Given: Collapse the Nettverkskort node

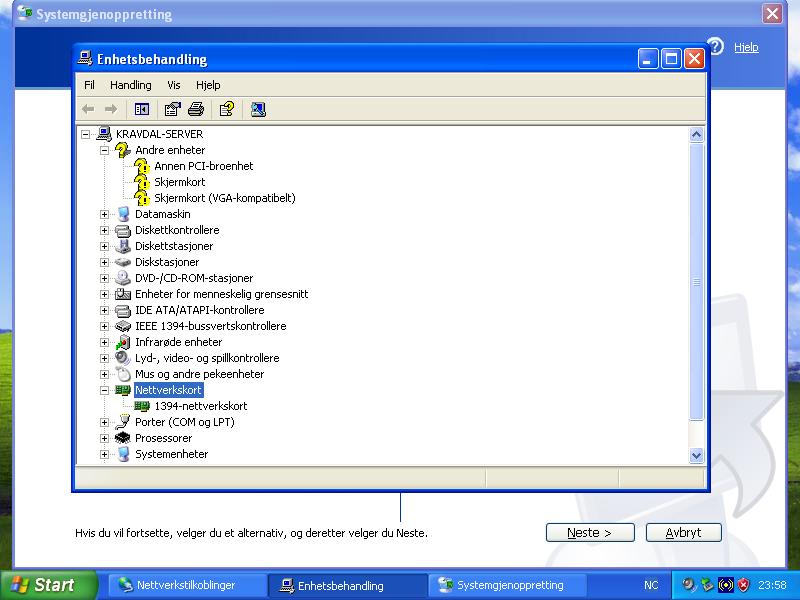Looking at the screenshot, I should coord(105,390).
